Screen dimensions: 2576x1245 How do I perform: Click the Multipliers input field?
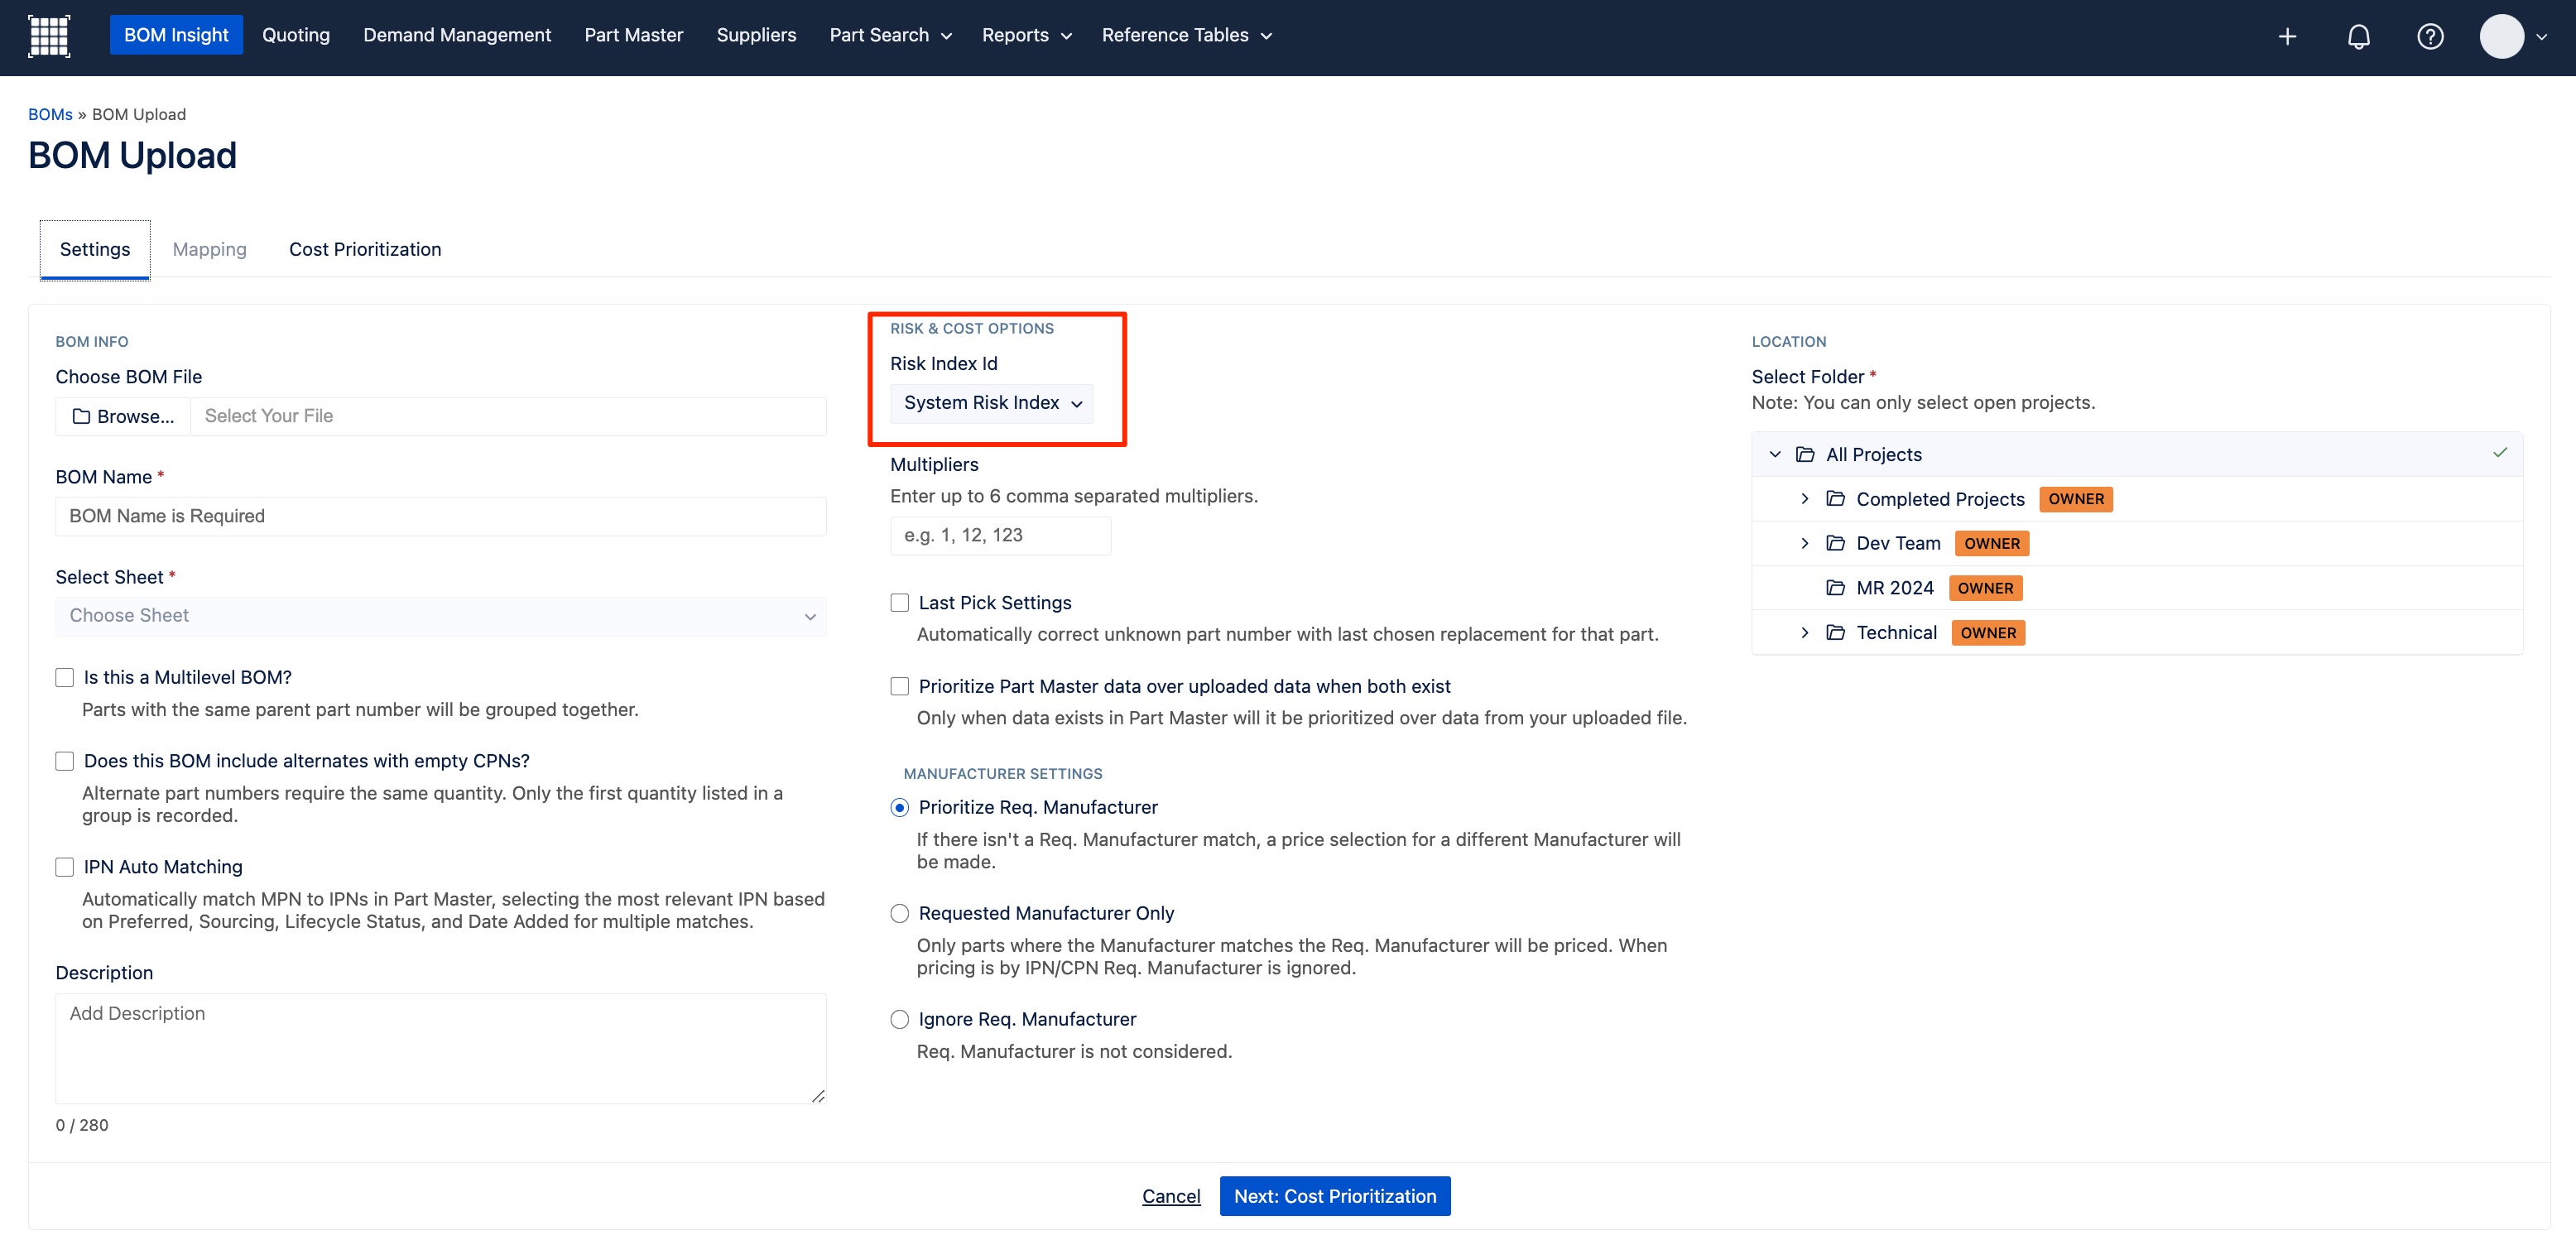coord(1000,535)
